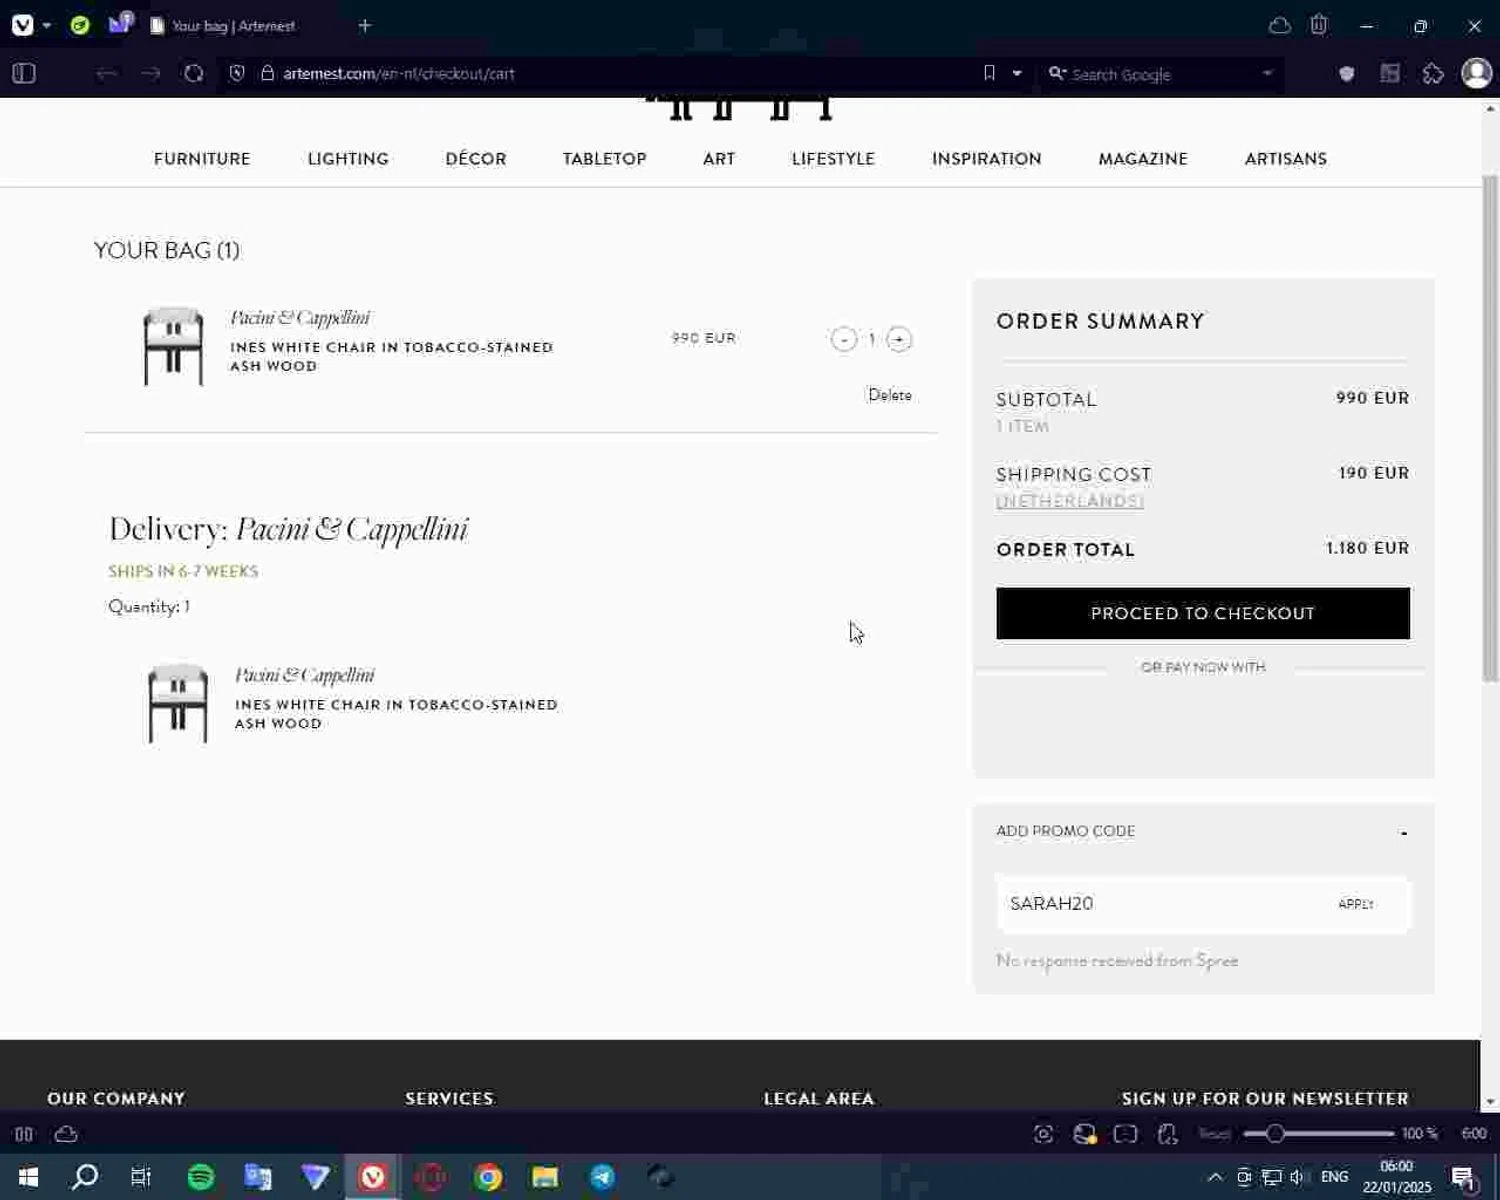
Task: Expand the search field history arrow
Action: pyautogui.click(x=1267, y=73)
